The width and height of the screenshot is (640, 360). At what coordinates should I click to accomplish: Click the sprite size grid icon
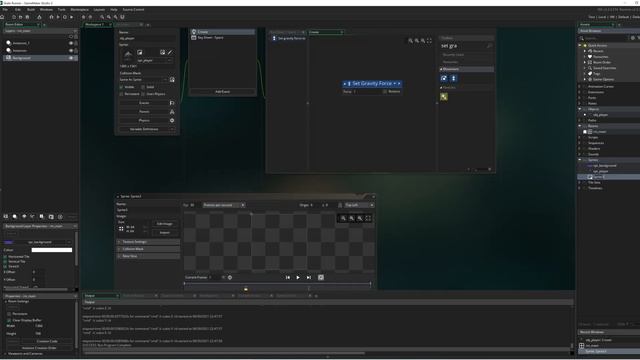click(x=121, y=229)
